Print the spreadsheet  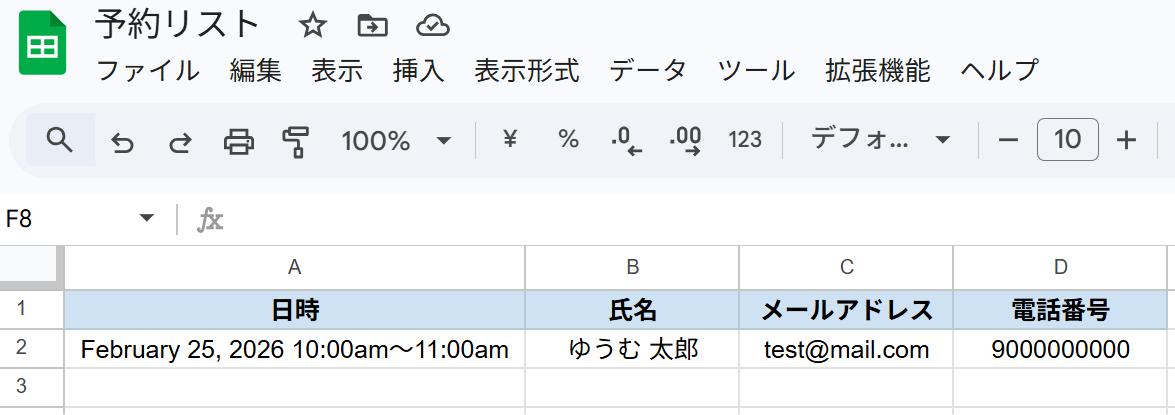point(238,141)
